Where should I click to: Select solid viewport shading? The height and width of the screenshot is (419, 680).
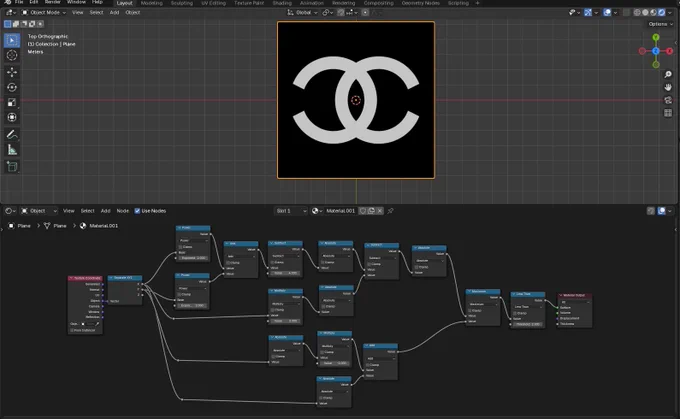tap(645, 13)
